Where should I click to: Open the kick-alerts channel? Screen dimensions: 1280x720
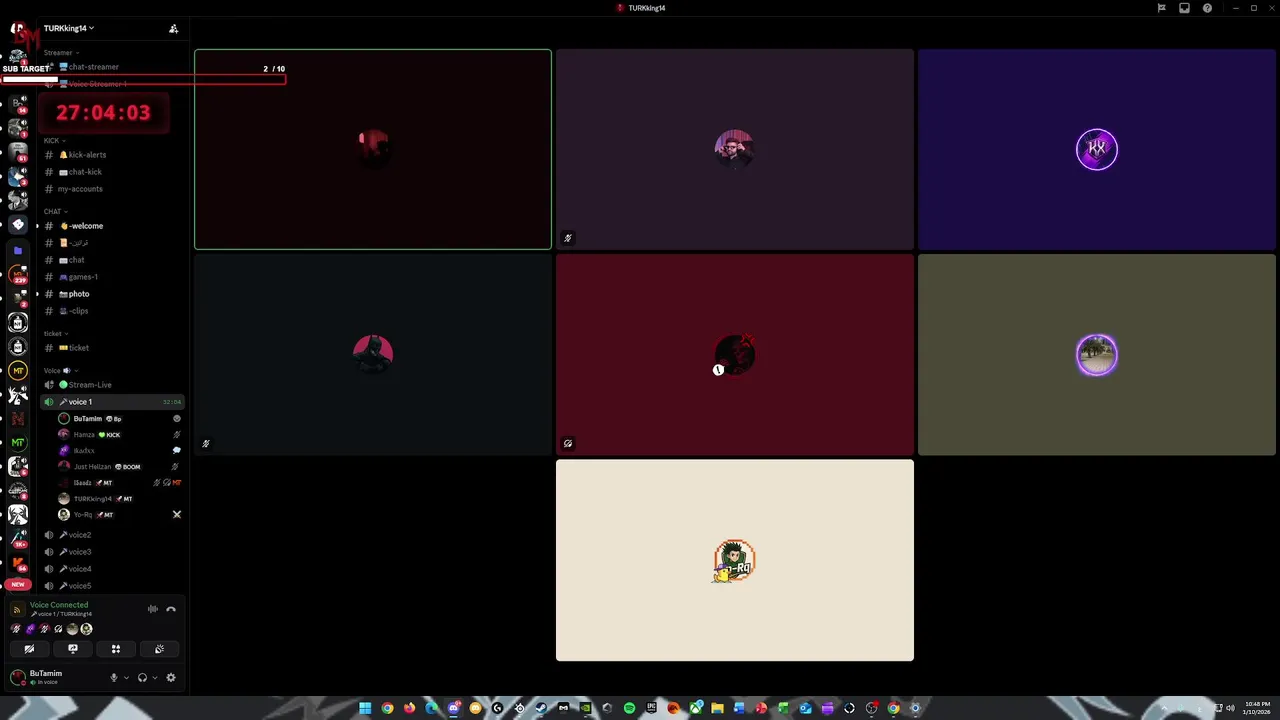112,155
